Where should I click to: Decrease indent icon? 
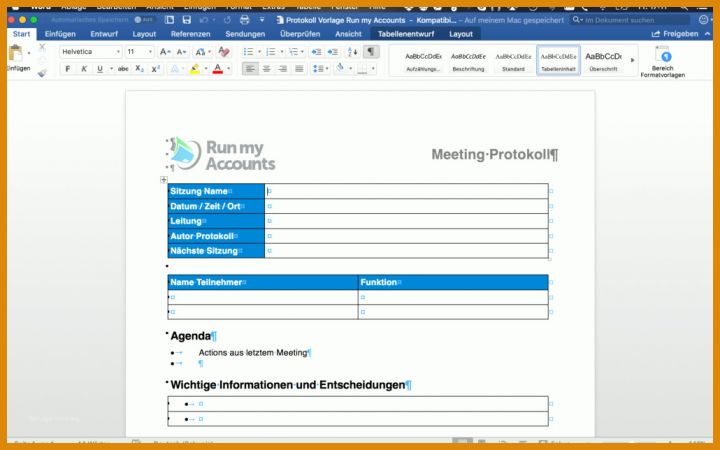coord(316,52)
